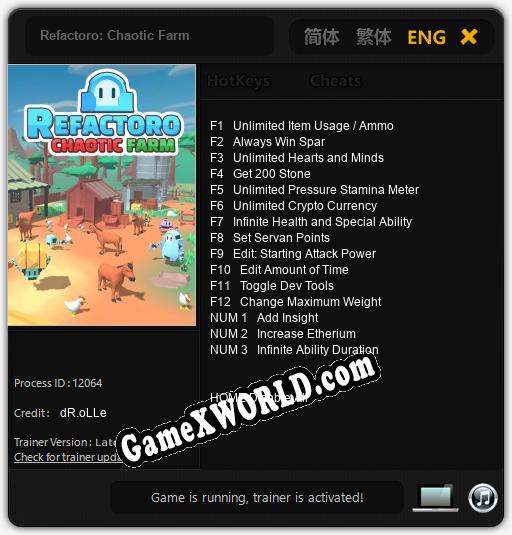
Task: Select F12 Change Maximum Weight
Action: 296,302
